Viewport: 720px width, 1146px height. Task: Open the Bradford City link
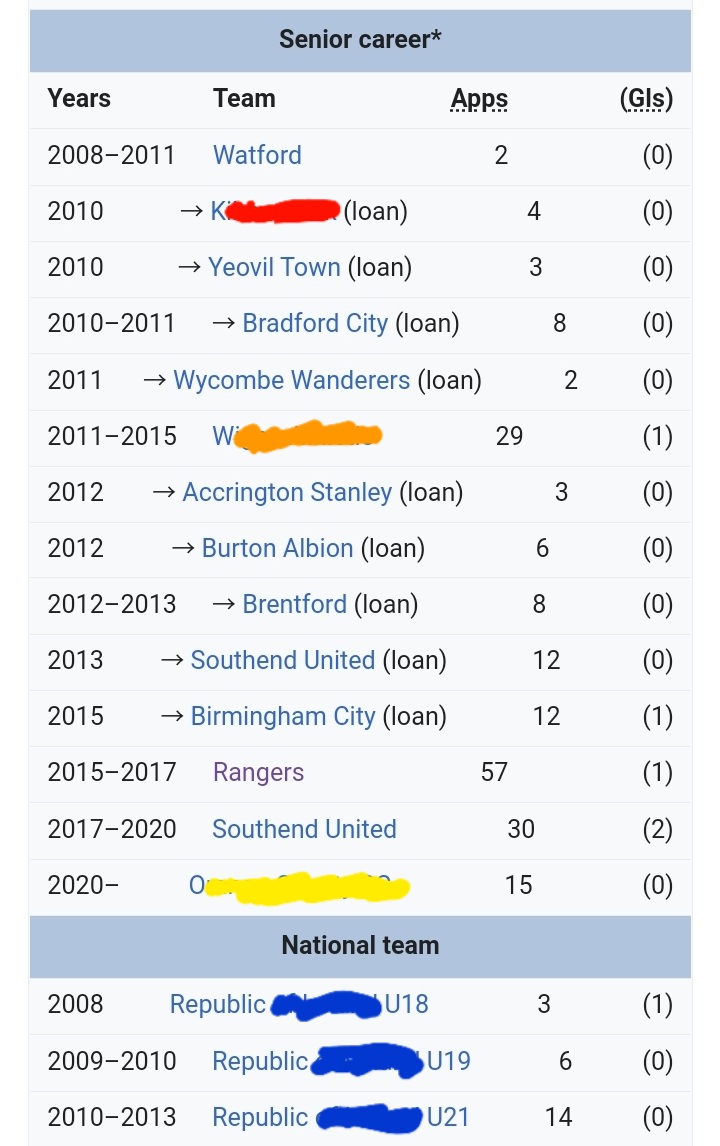314,323
